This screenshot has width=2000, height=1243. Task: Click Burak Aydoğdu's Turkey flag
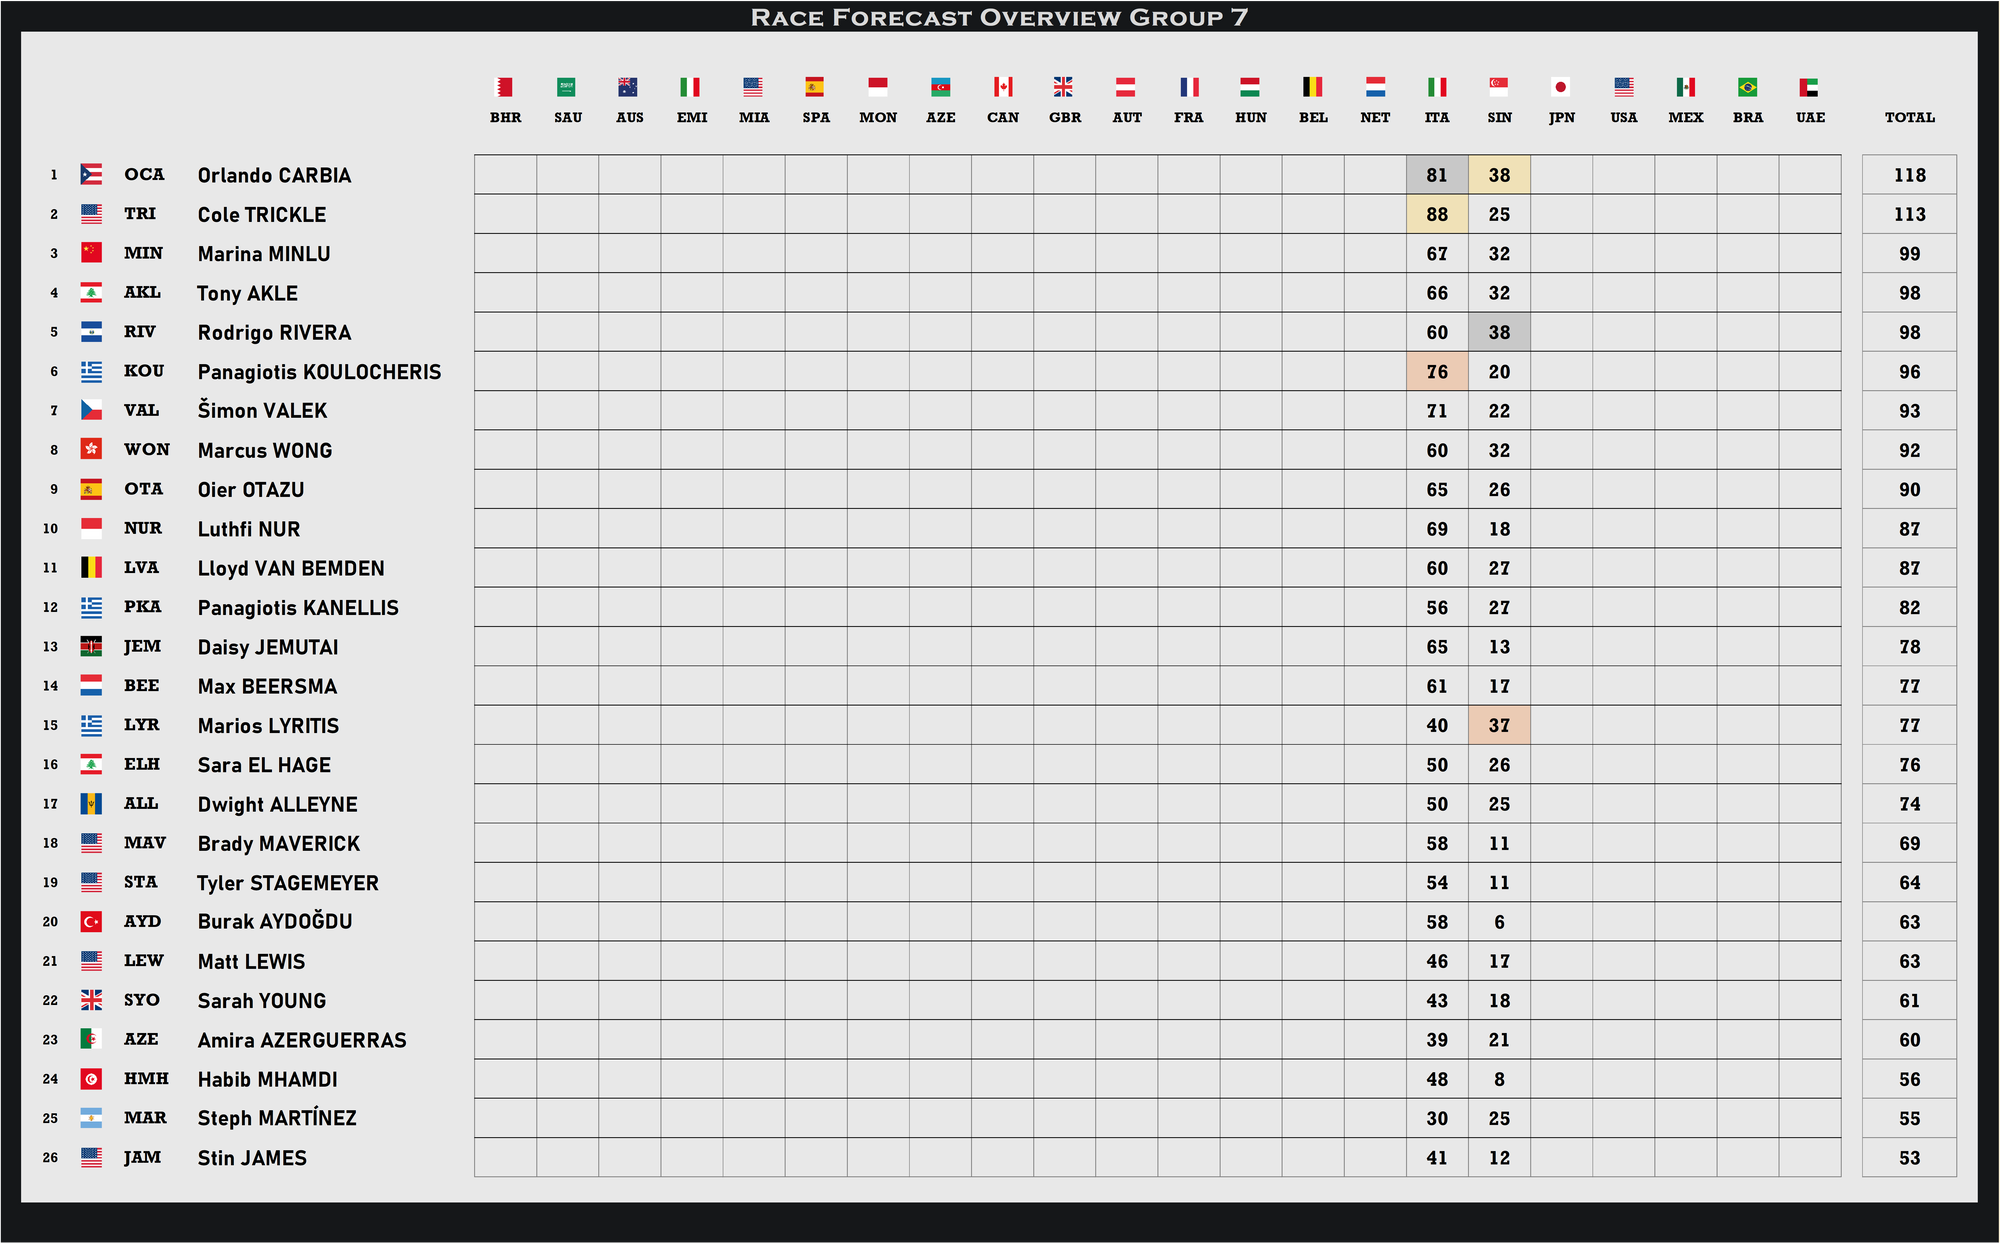(91, 922)
